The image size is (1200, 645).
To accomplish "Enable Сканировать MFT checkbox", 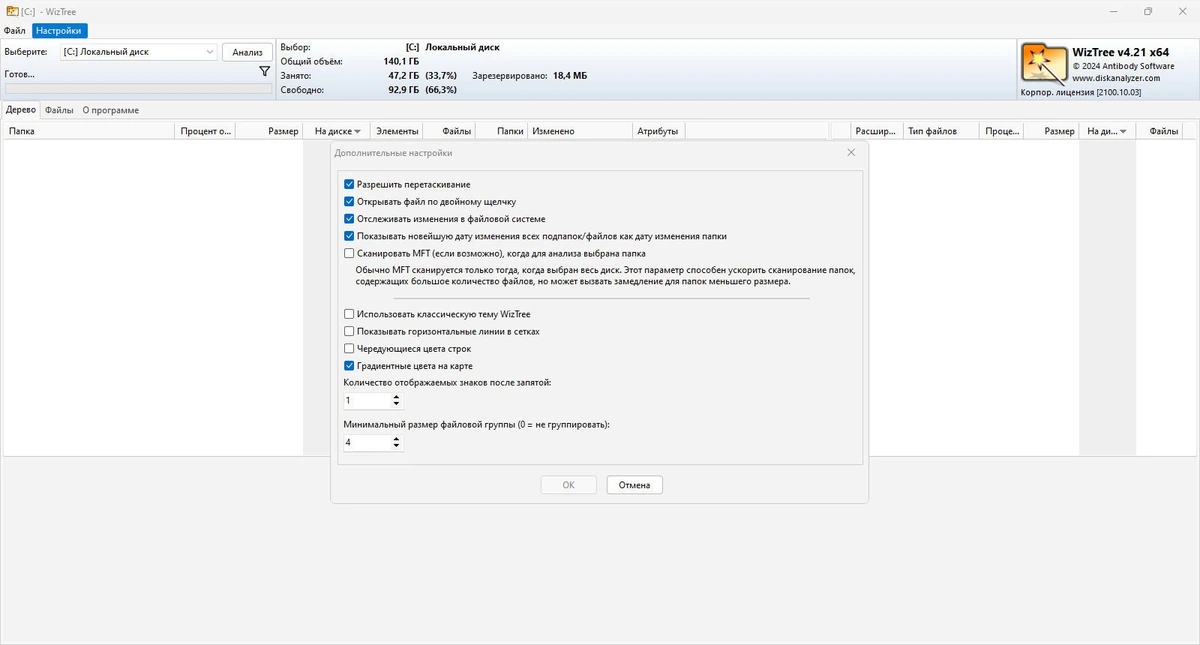I will click(349, 254).
